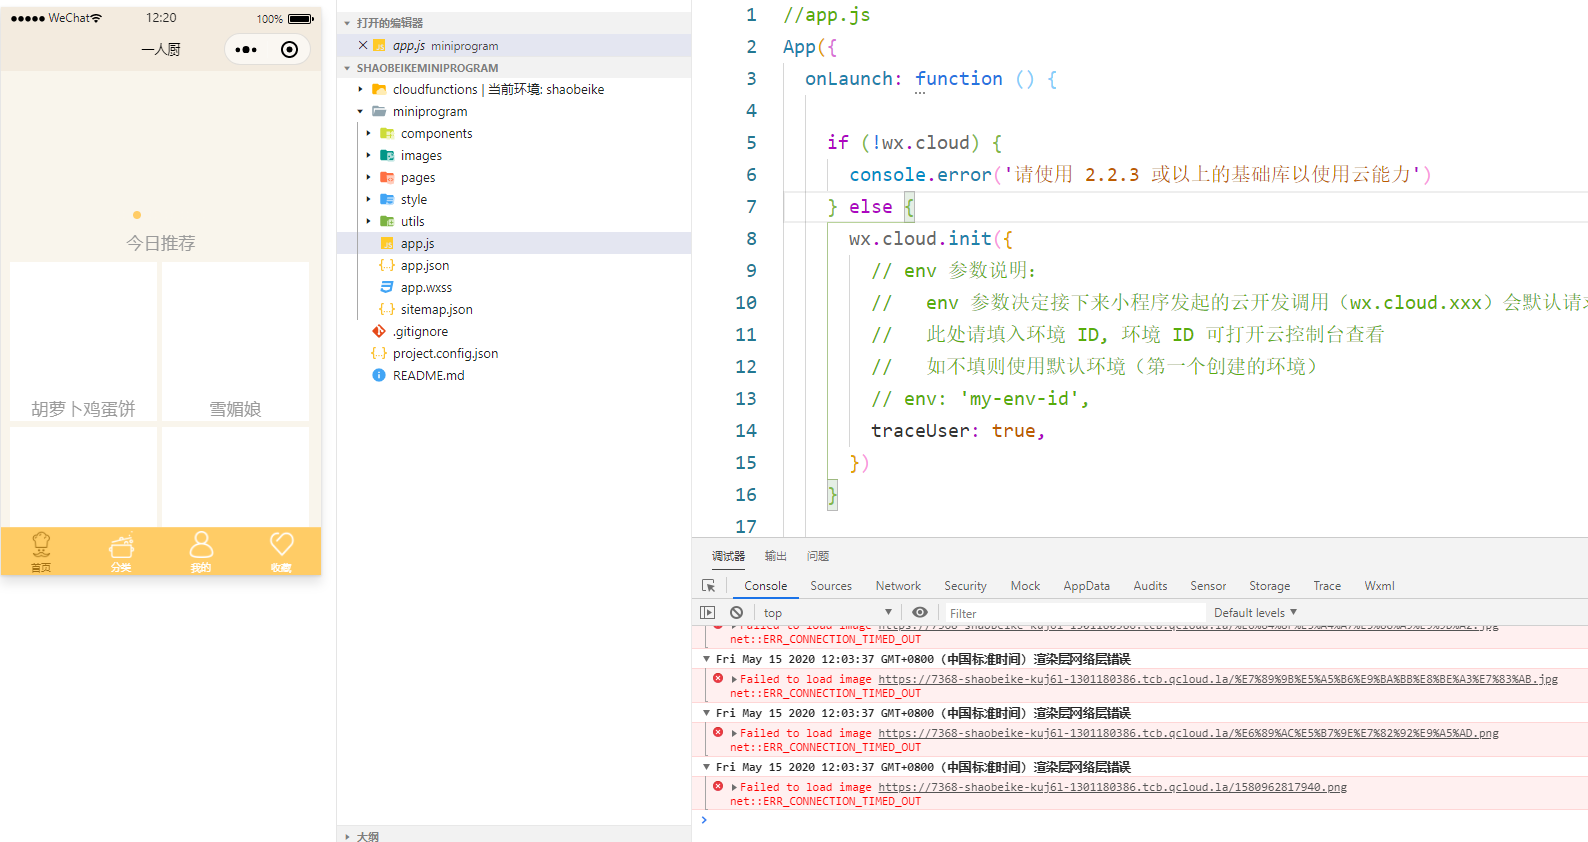
Task: Open the Mock tab
Action: 1025,586
